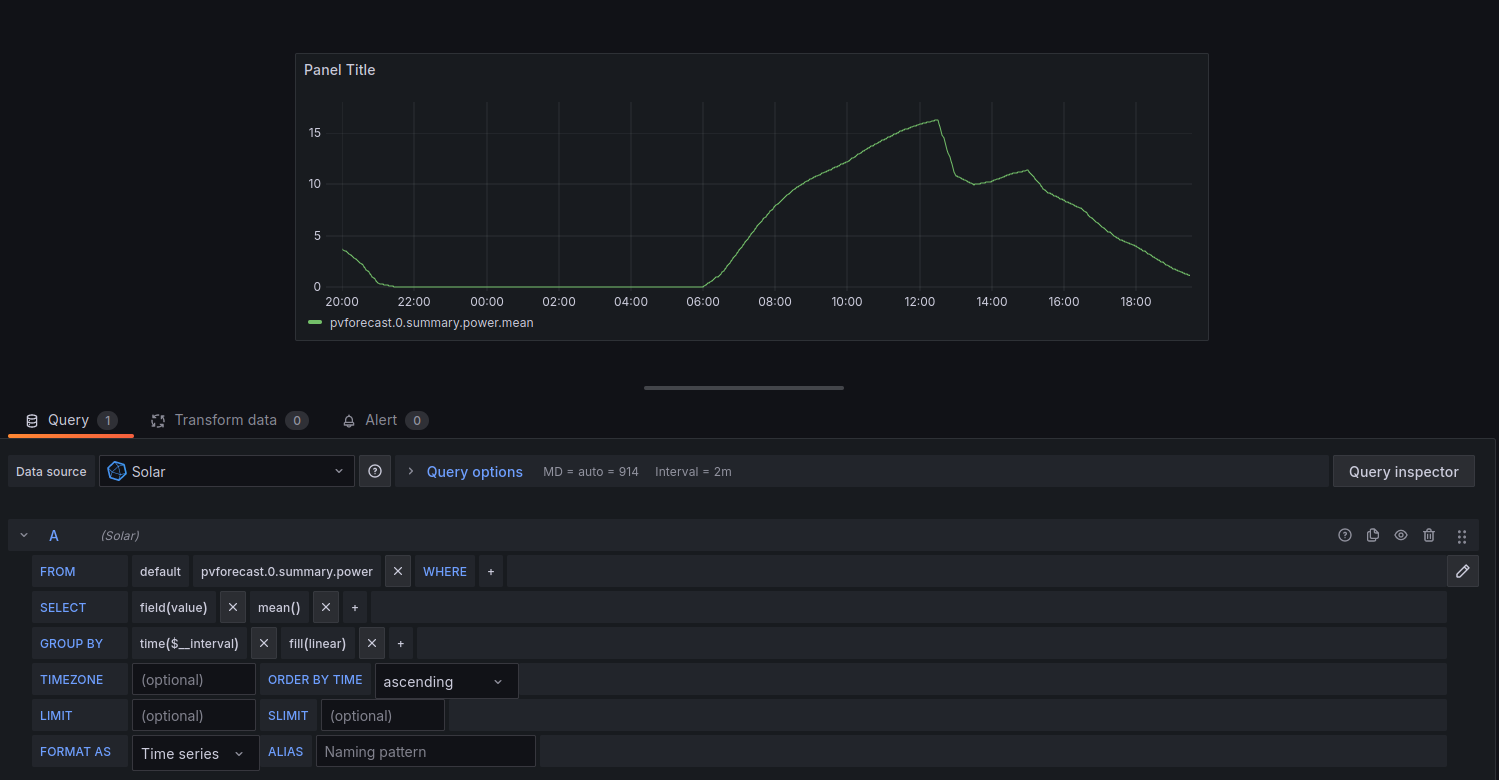Switch to Transform data tab
The width and height of the screenshot is (1499, 780).
(x=225, y=420)
